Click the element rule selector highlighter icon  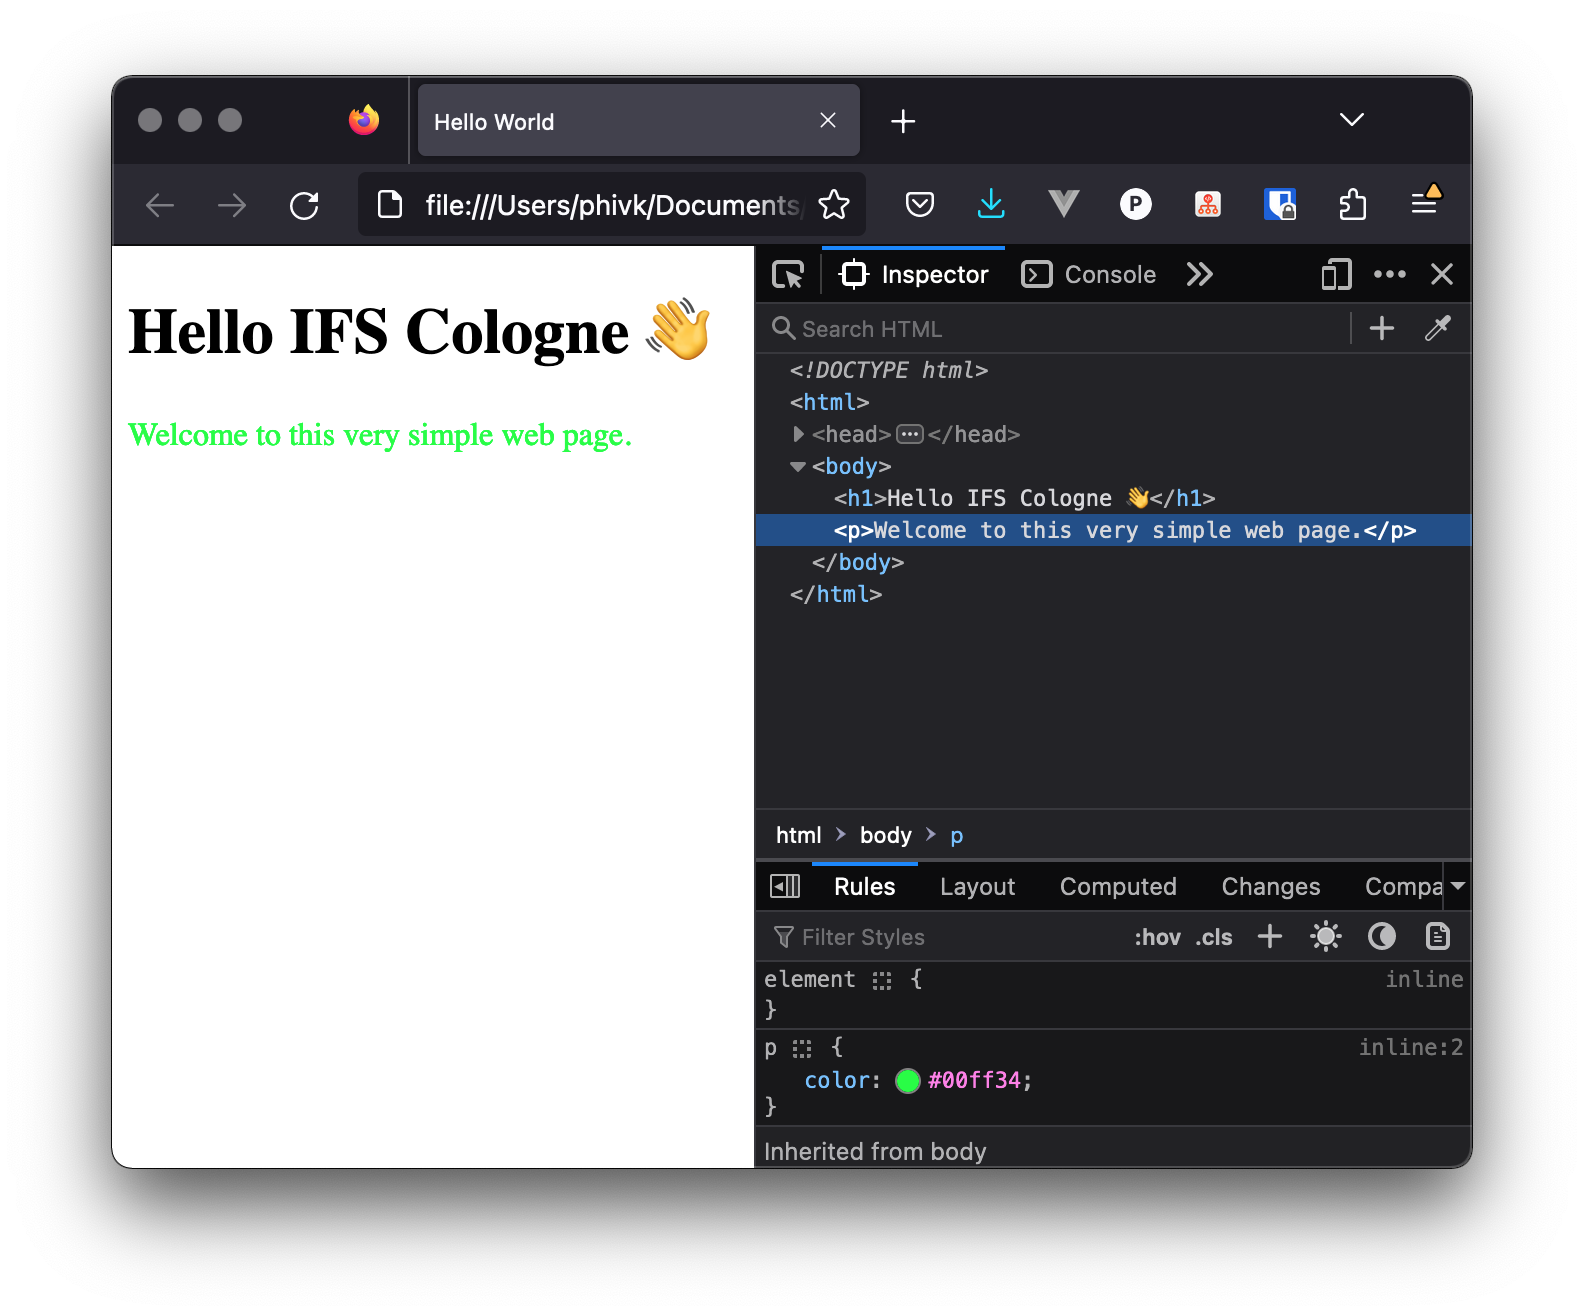tap(881, 981)
